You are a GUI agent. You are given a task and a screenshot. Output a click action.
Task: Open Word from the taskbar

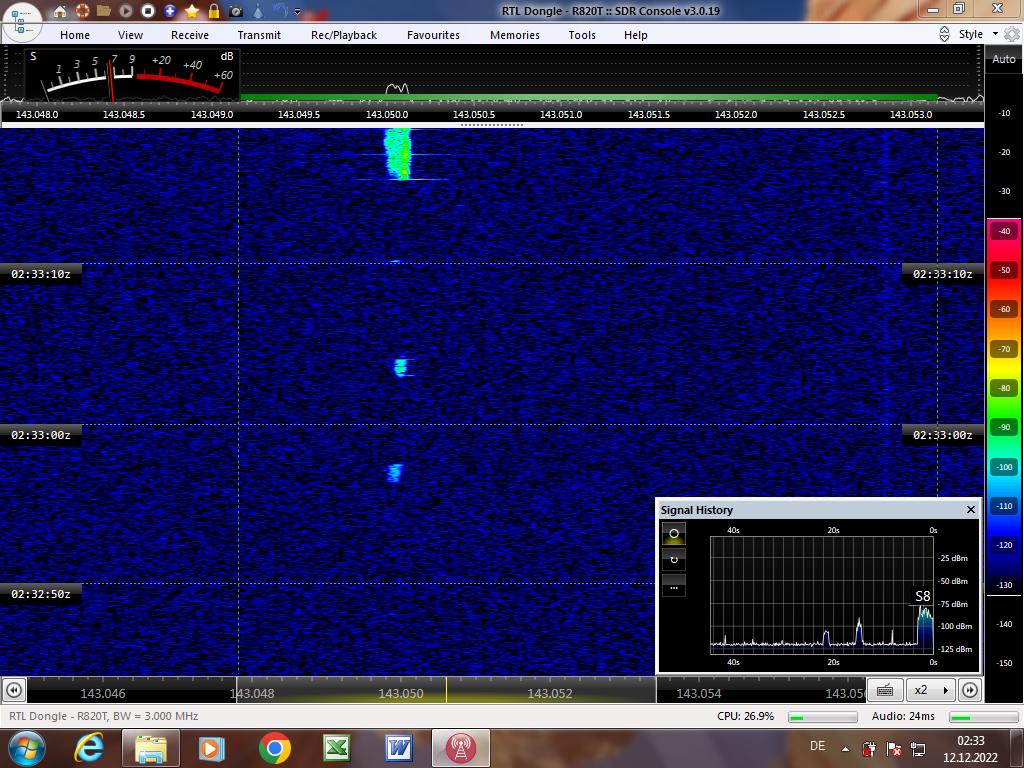coord(398,748)
